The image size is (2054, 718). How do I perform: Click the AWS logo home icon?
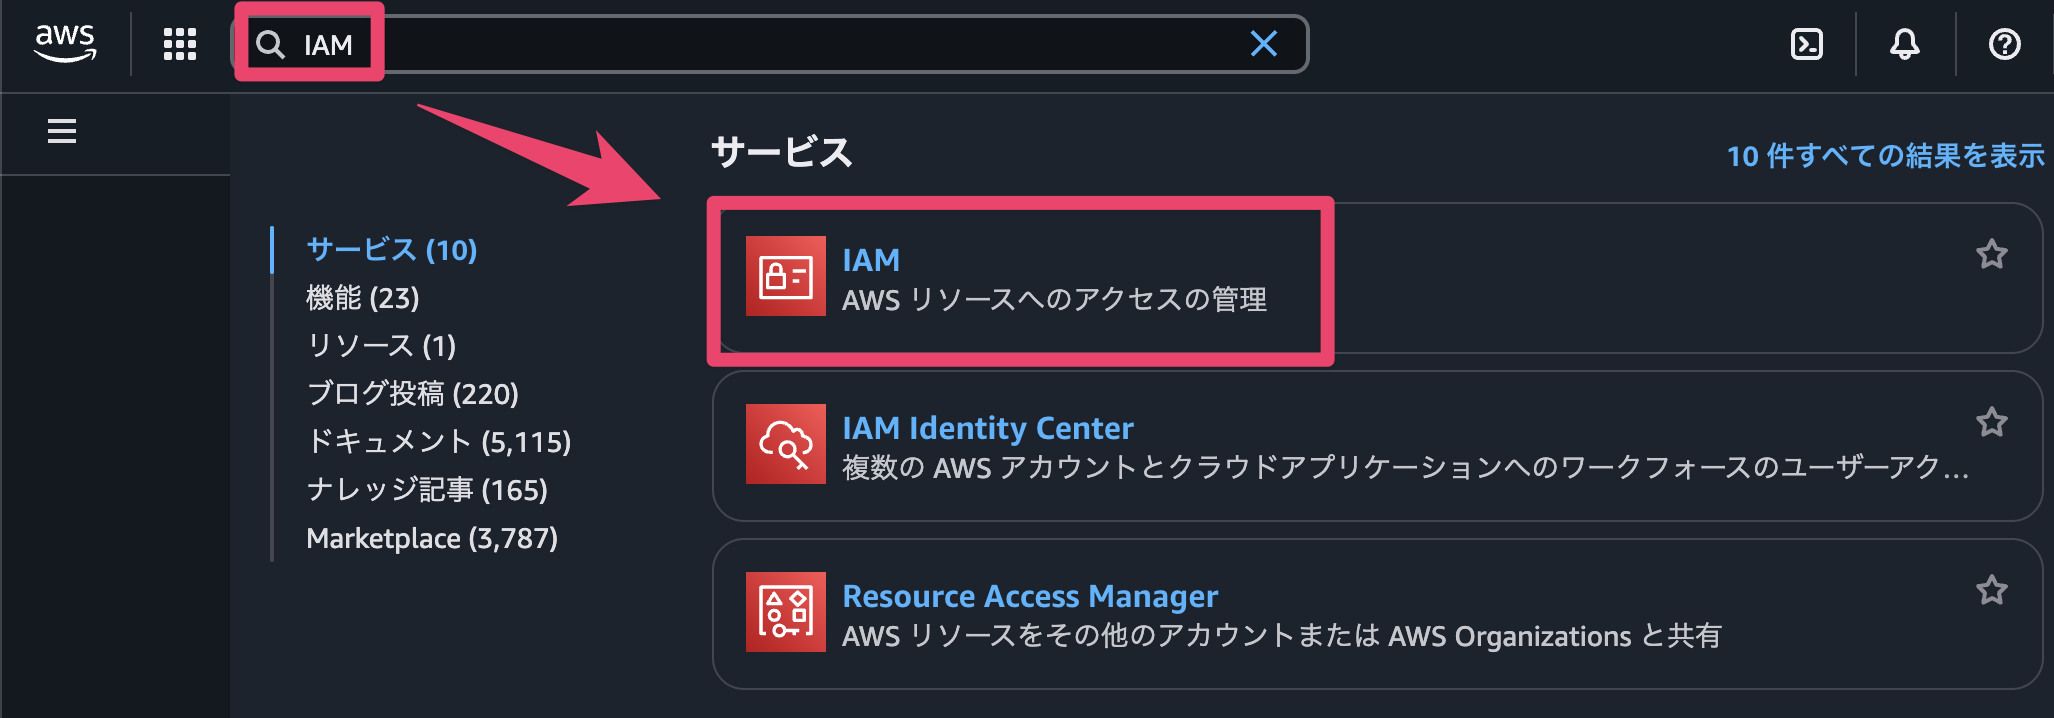65,43
